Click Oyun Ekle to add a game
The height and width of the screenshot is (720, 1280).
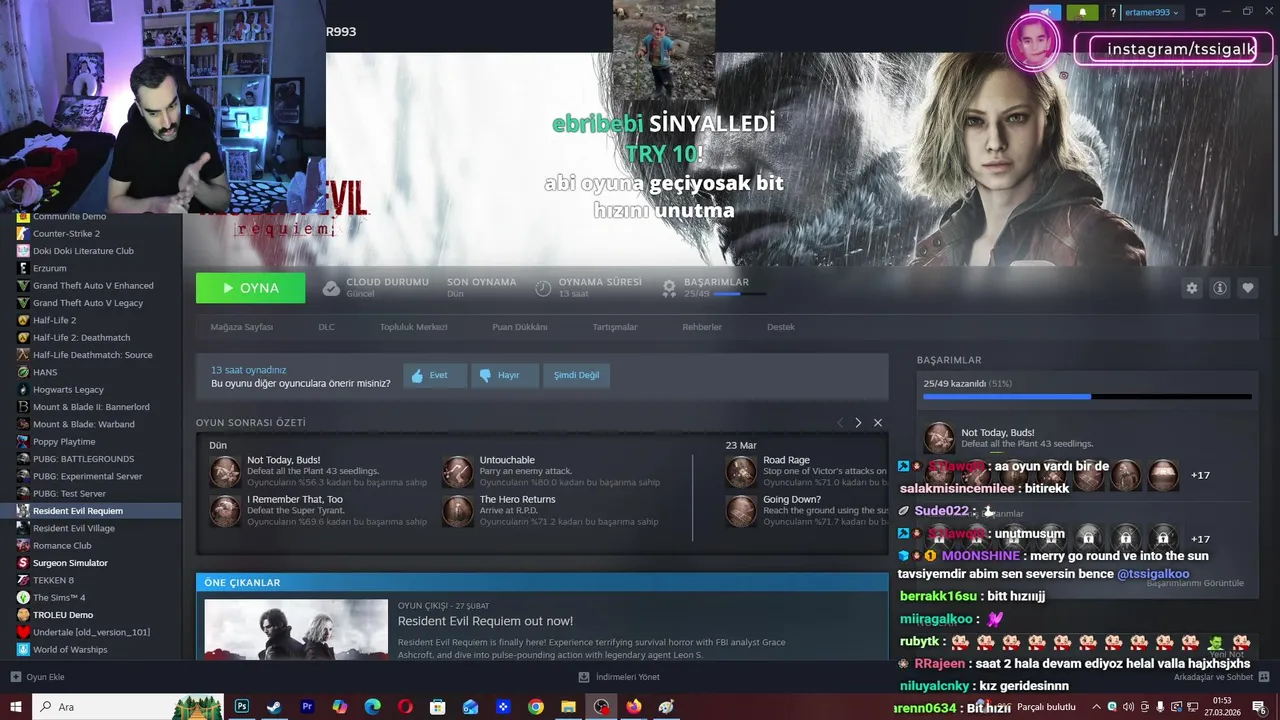click(38, 677)
